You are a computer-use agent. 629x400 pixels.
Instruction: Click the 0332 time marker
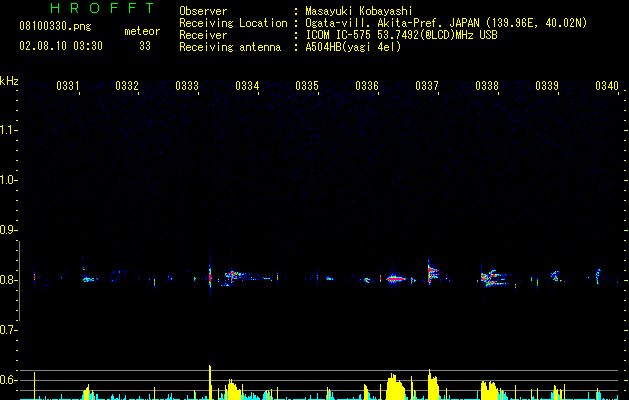127,86
